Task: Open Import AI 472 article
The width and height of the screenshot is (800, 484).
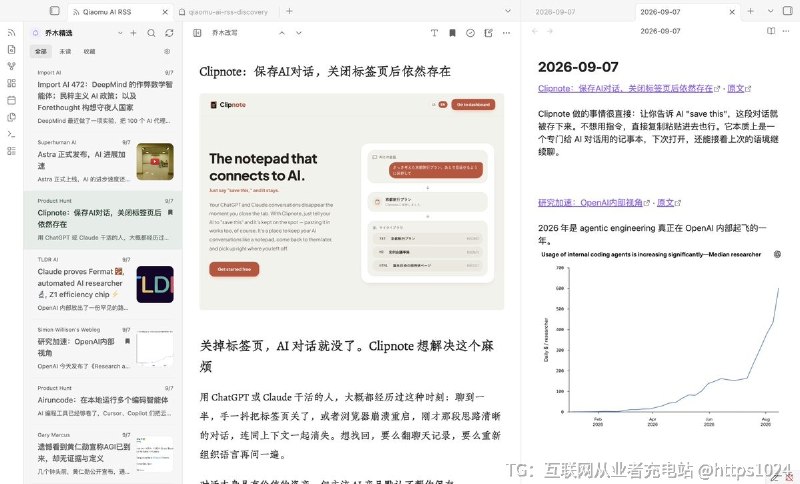Action: point(103,96)
